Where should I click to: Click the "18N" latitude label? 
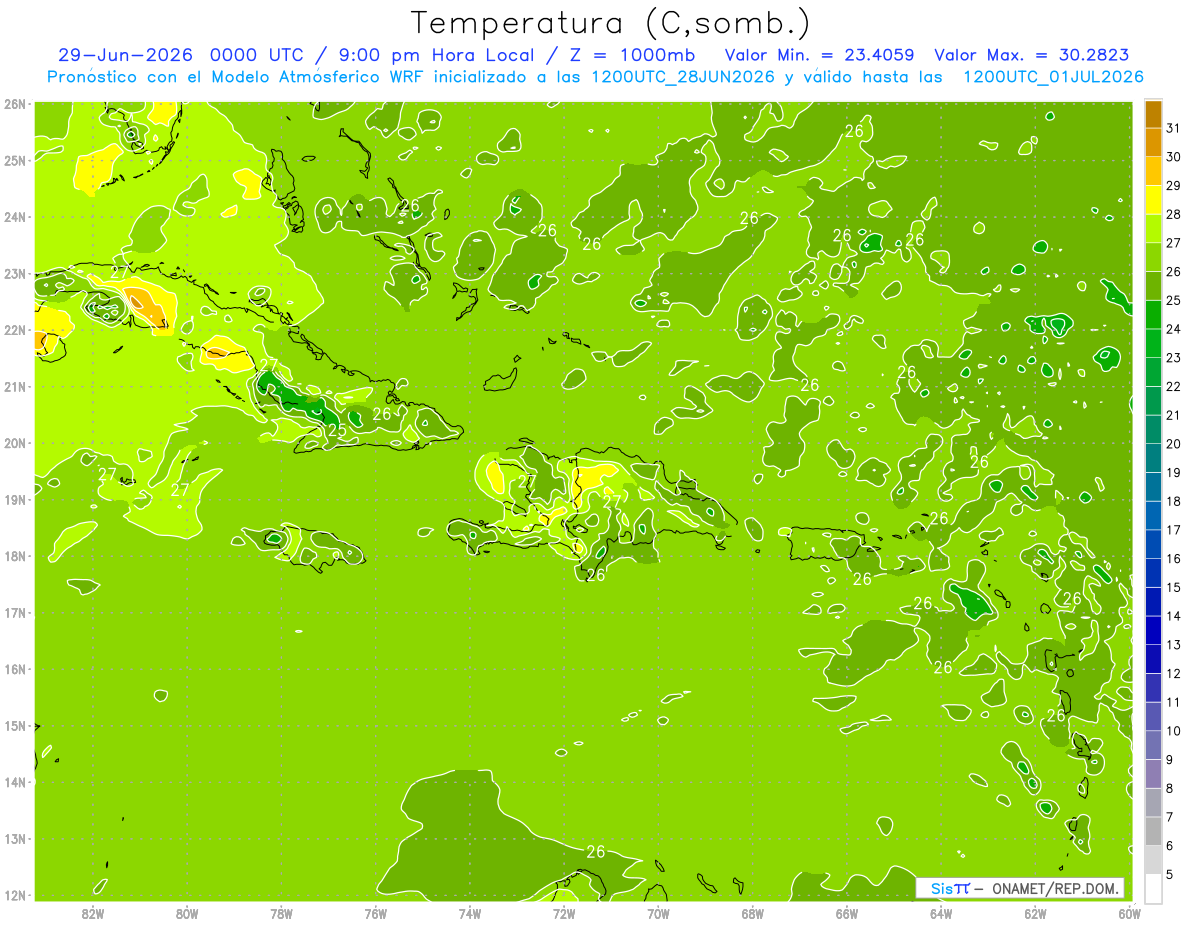[x=16, y=556]
